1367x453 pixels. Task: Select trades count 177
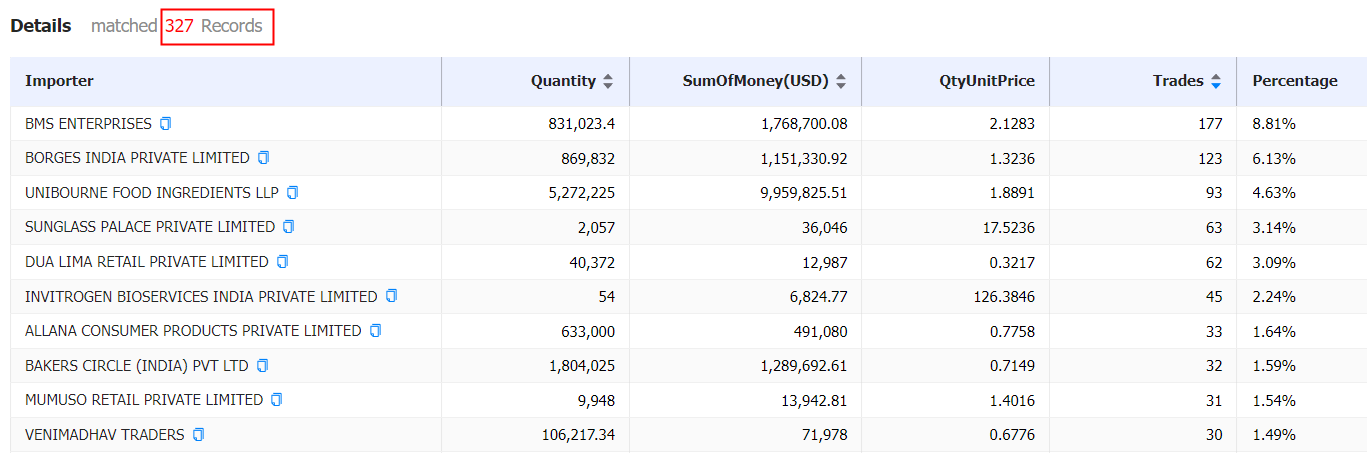click(1211, 124)
